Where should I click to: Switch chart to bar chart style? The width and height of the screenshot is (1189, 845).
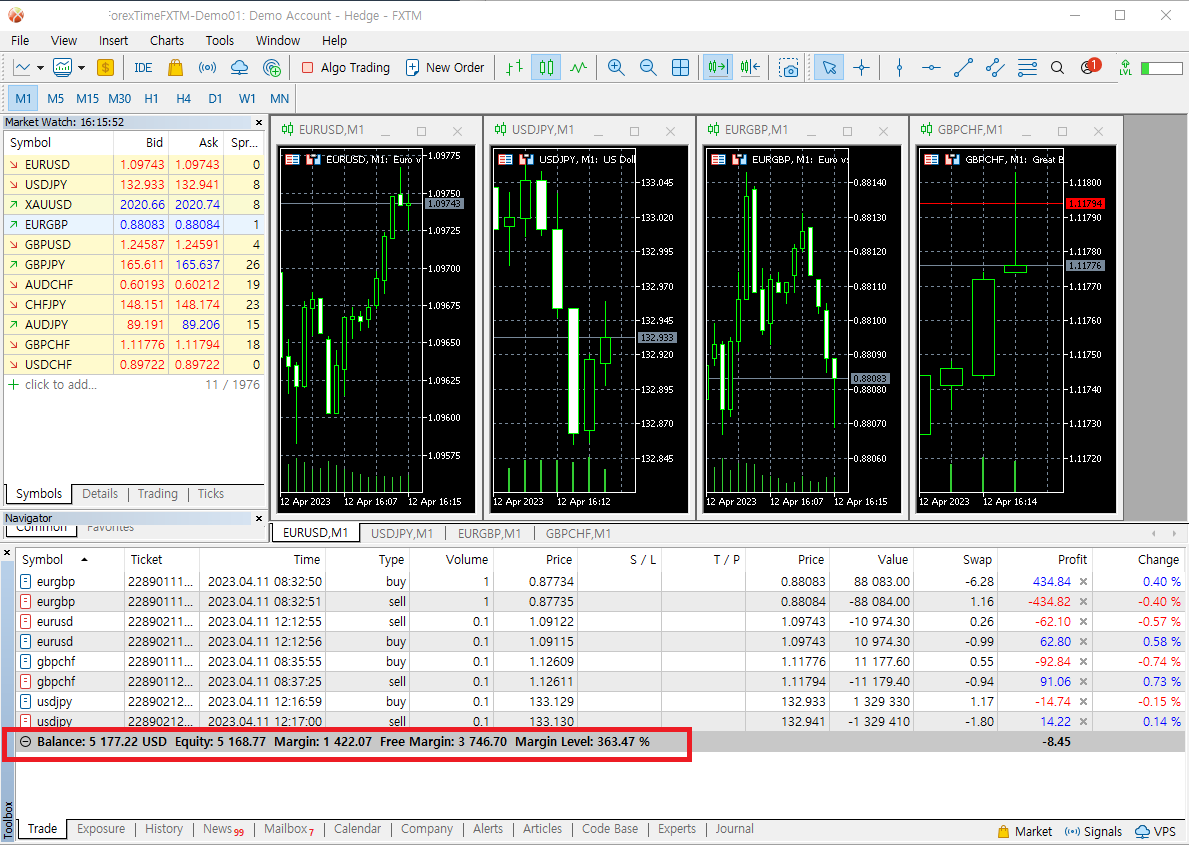click(x=514, y=68)
